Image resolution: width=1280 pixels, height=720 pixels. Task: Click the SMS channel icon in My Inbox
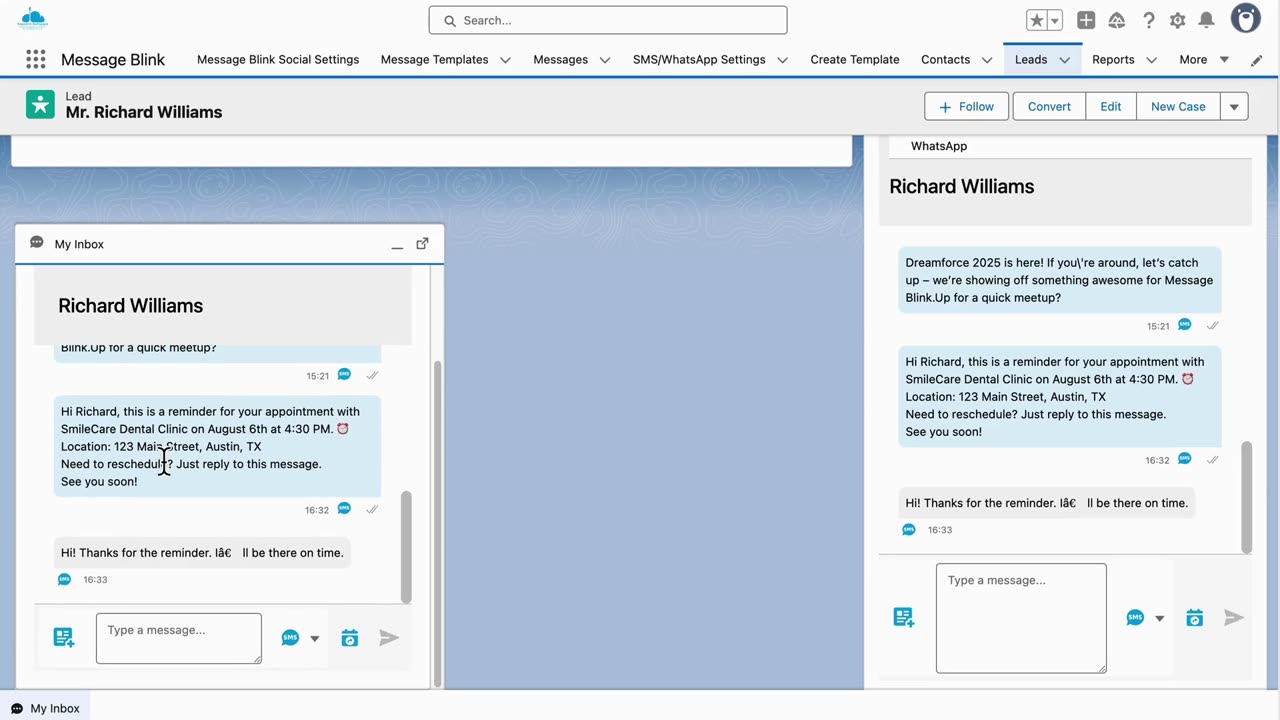click(290, 638)
